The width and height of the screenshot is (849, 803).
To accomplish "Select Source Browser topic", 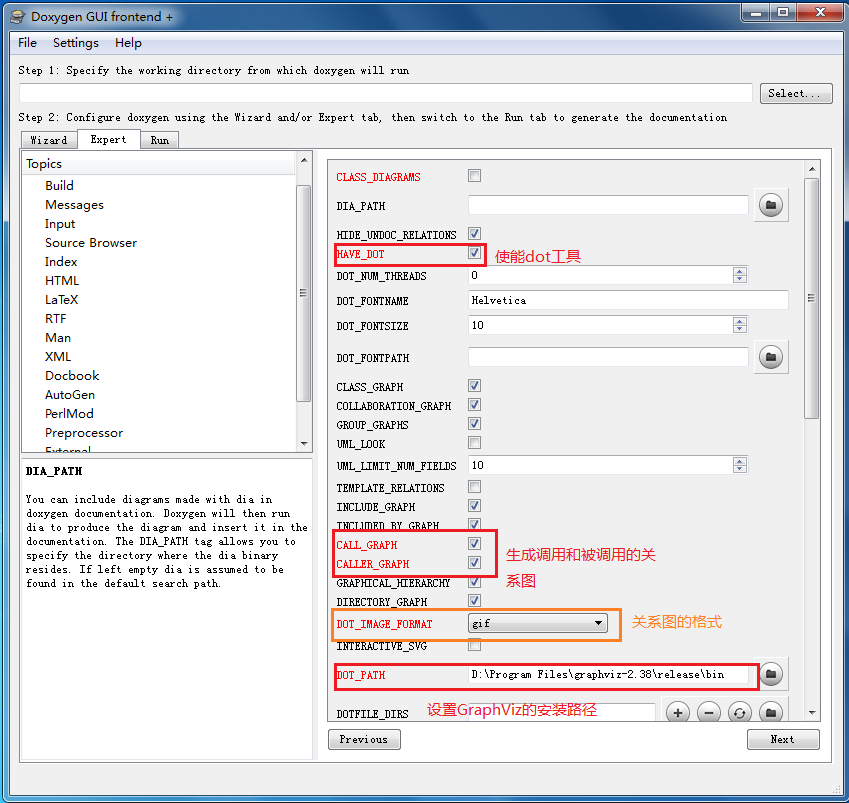I will (91, 243).
